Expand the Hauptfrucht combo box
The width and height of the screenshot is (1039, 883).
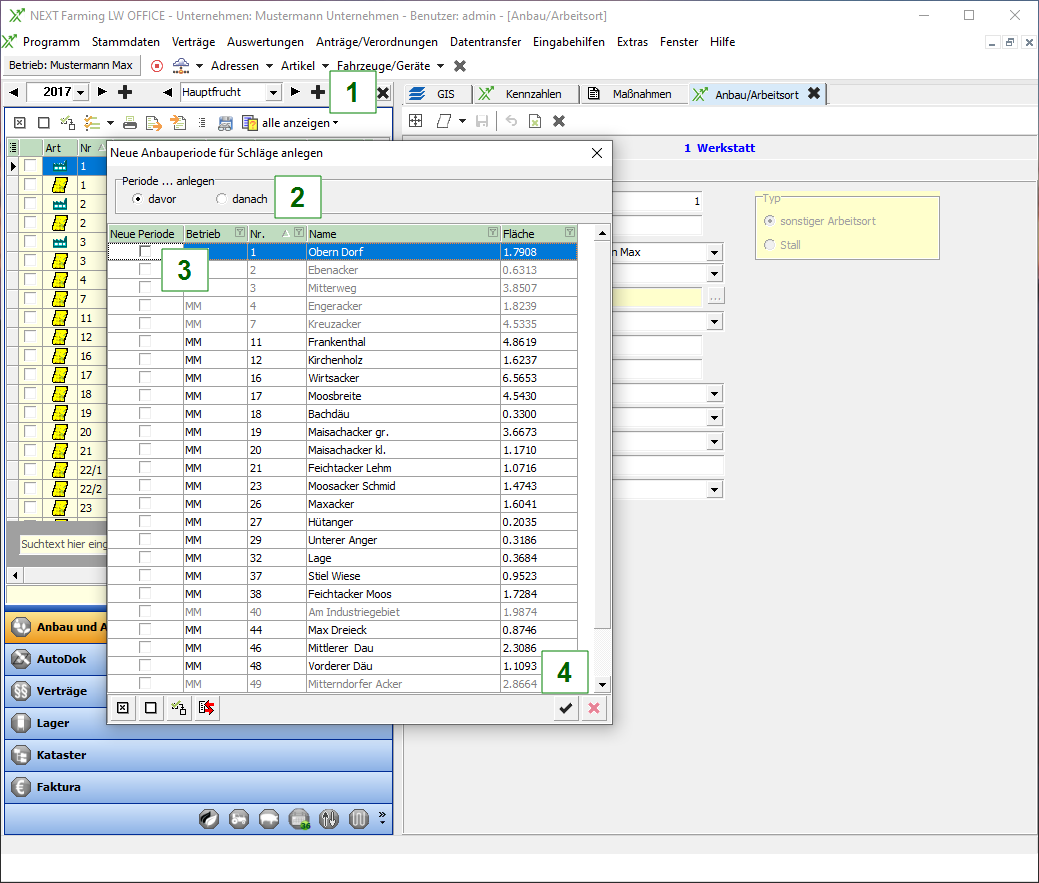pos(274,92)
